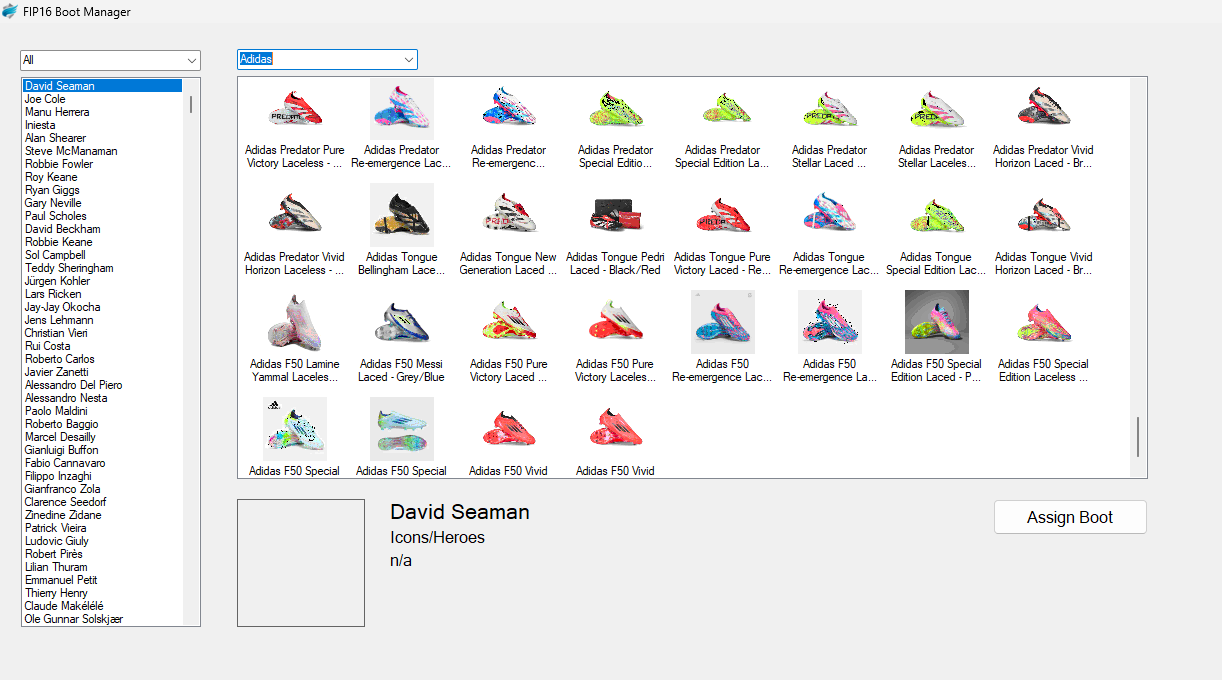The height and width of the screenshot is (680, 1222).
Task: Select Marcel Desailly from the list
Action: (x=102, y=437)
